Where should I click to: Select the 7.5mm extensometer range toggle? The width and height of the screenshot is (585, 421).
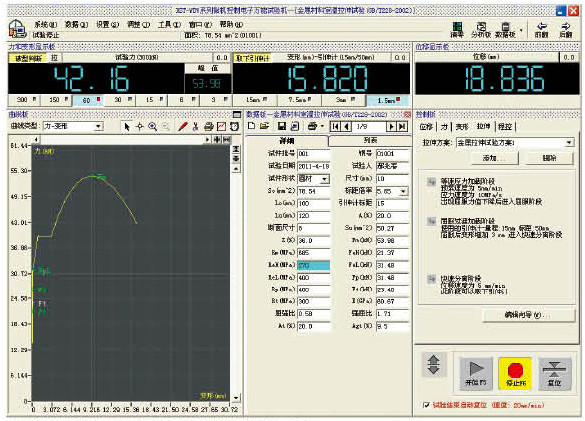[x=300, y=100]
